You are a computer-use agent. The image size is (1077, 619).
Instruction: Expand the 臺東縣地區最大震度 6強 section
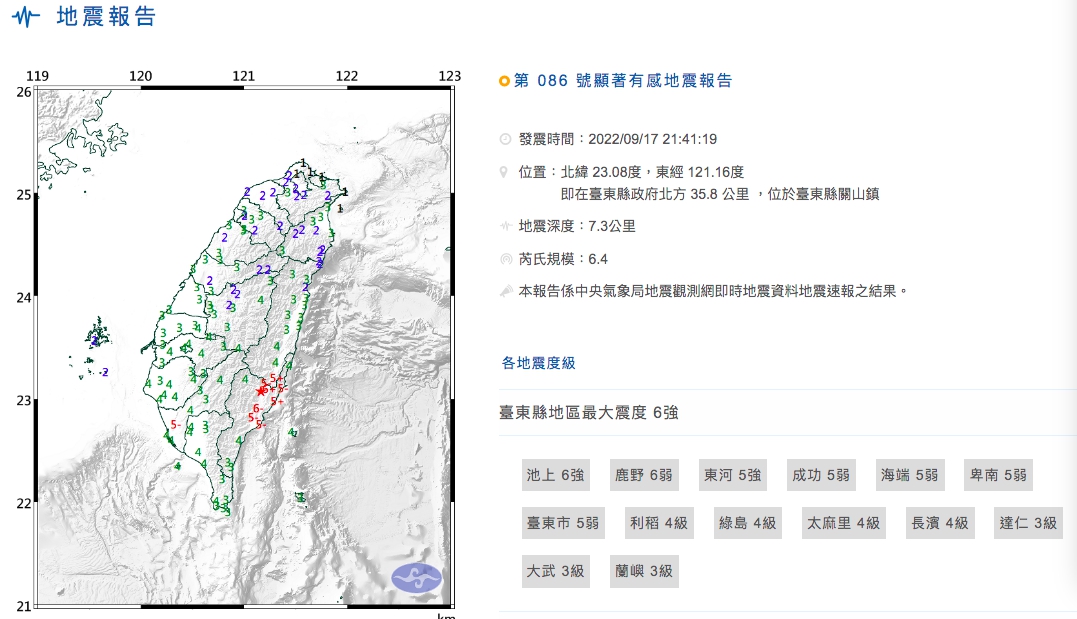coord(588,412)
